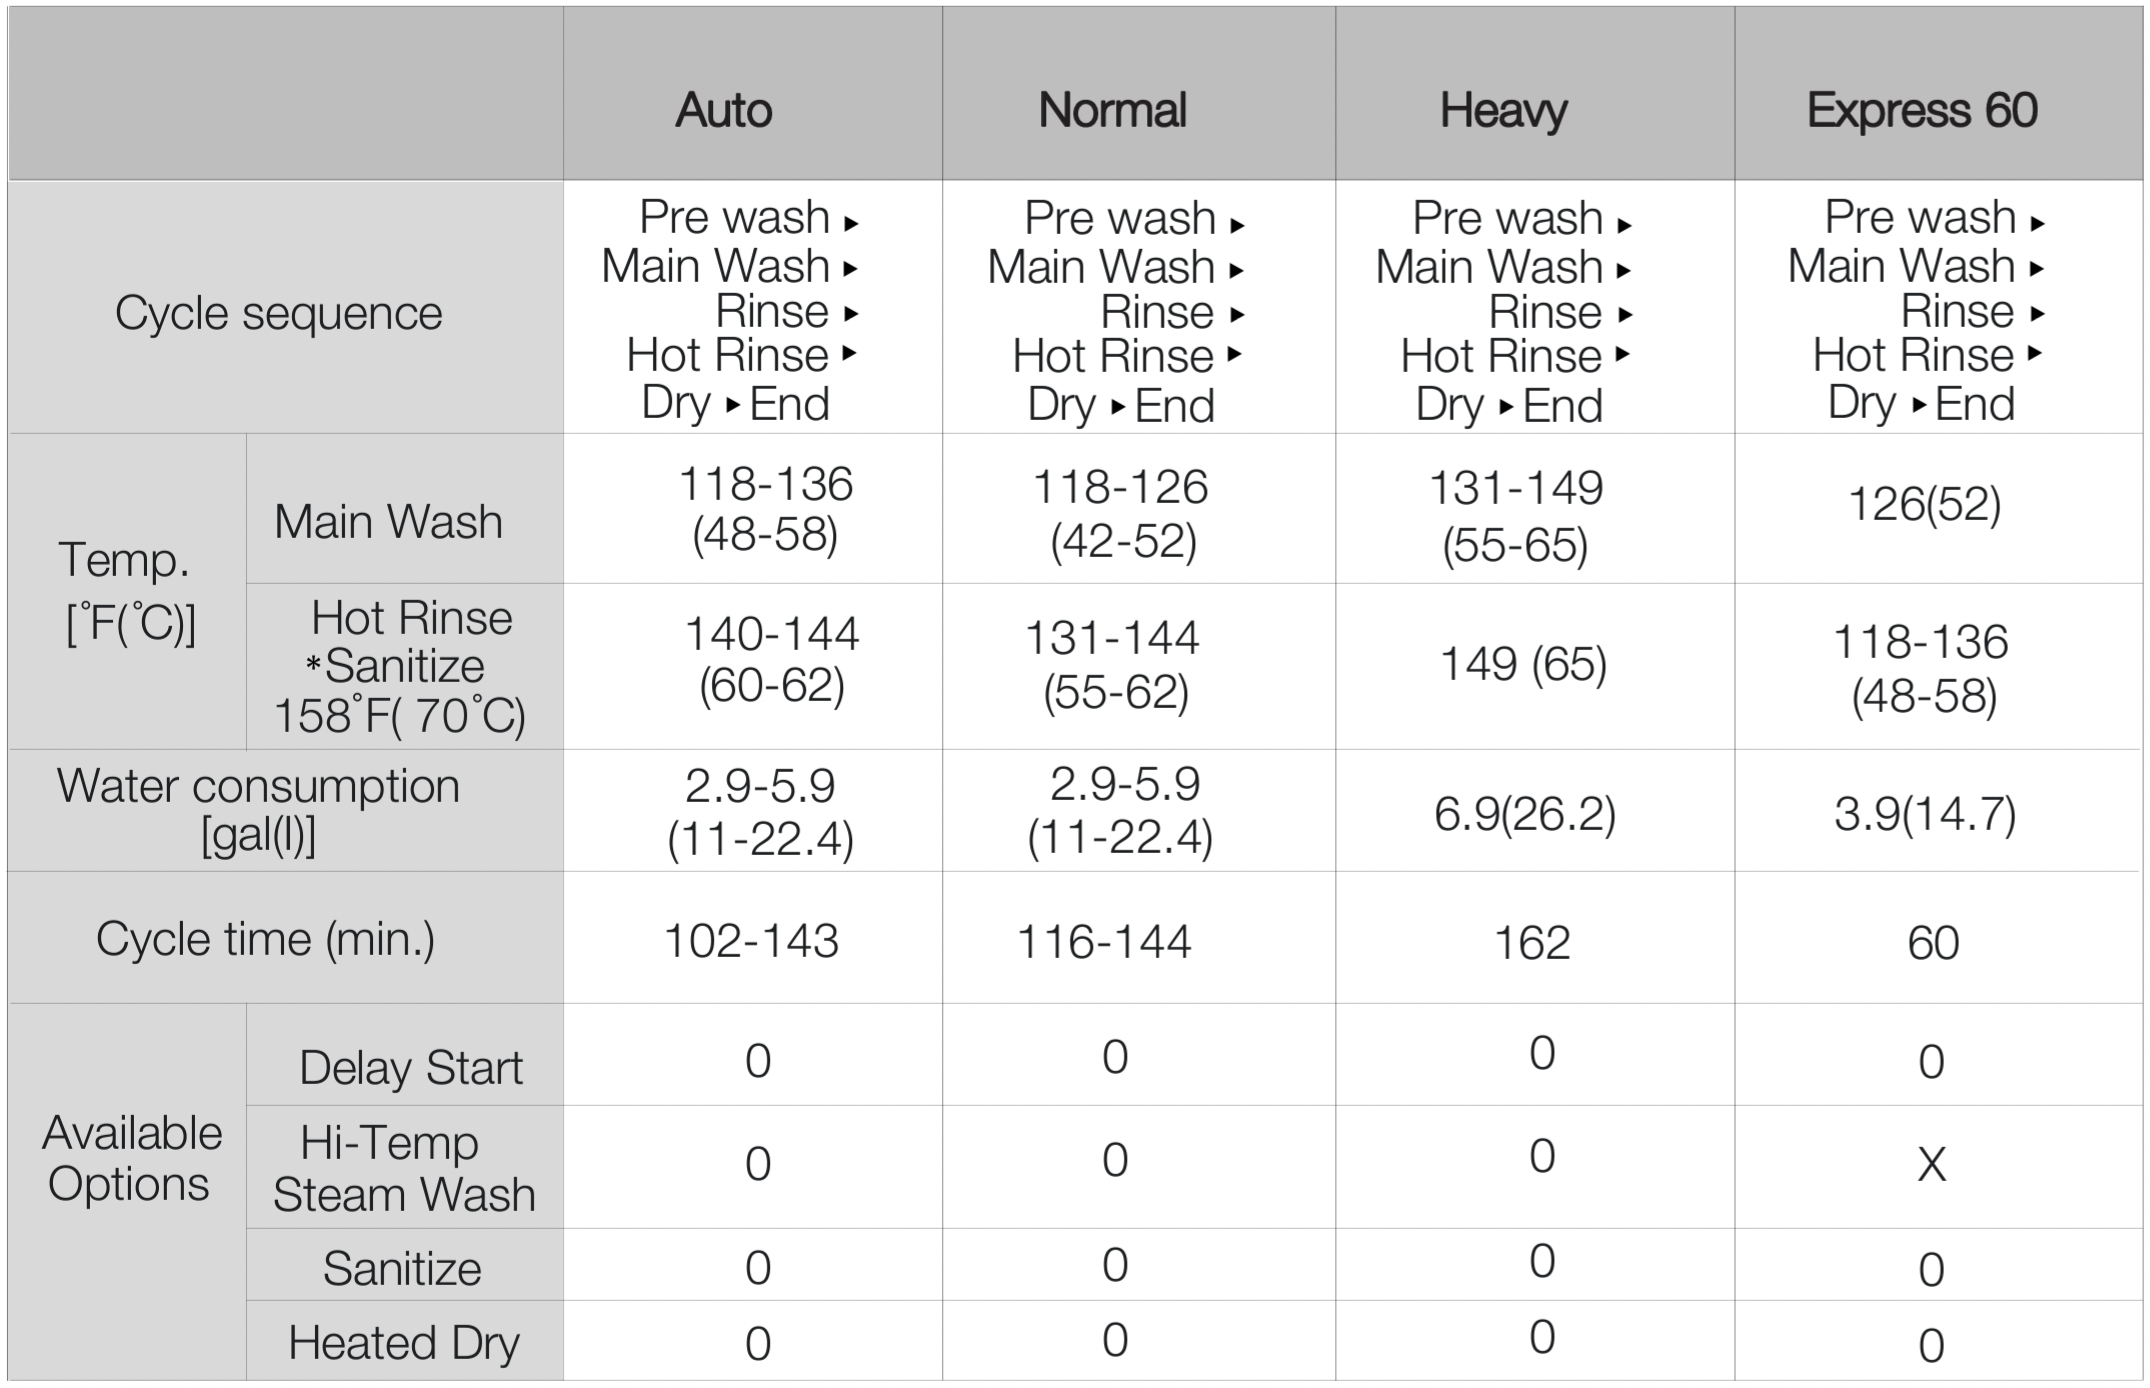The height and width of the screenshot is (1388, 2150).
Task: Click the Water consumption row label
Action: click(258, 810)
